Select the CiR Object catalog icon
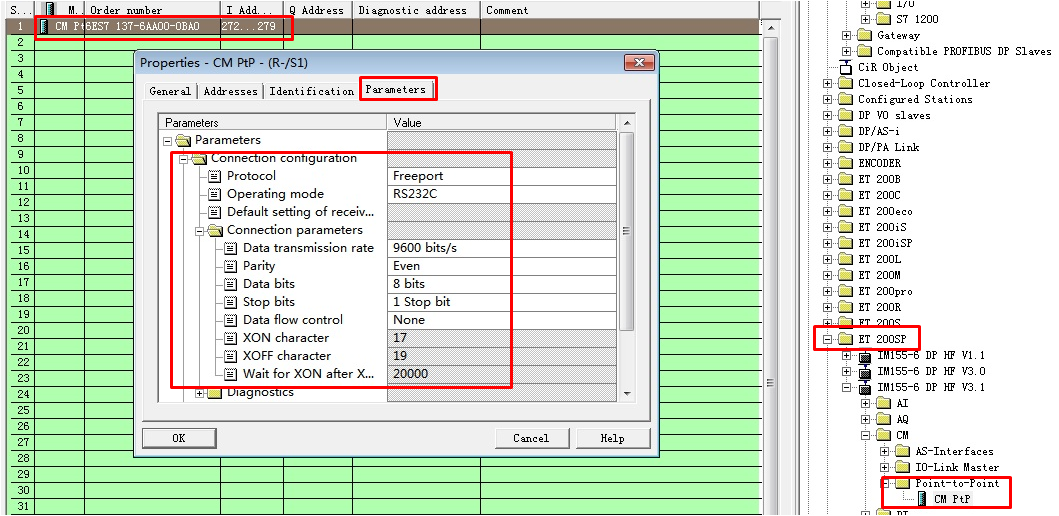Viewport: 1059px width, 516px height. click(x=846, y=67)
